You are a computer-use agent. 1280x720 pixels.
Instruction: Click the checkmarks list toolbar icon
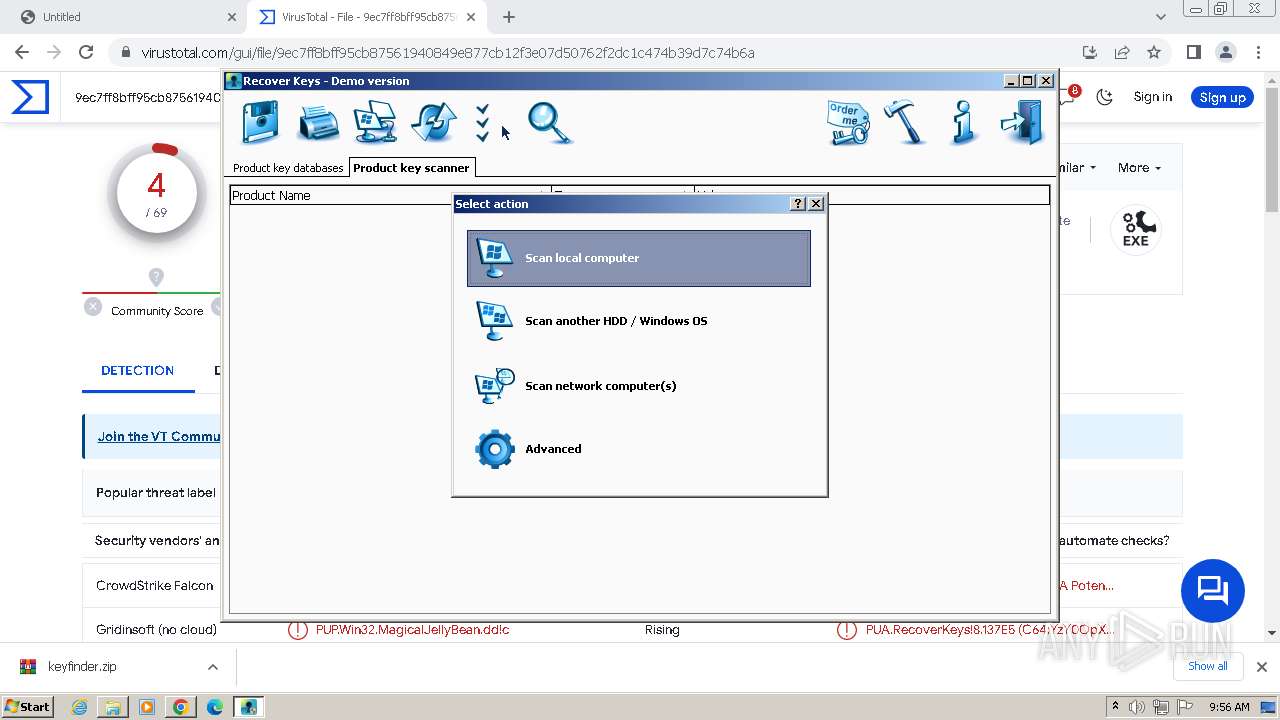coord(483,123)
